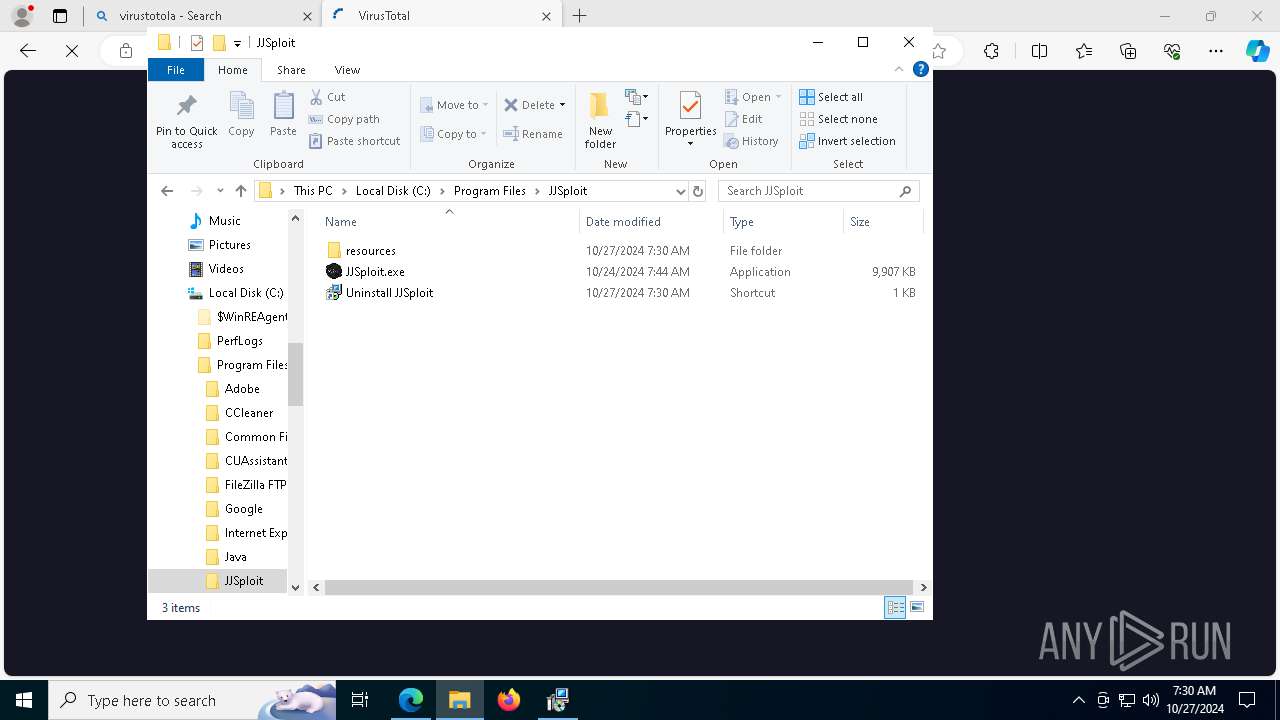Screen dimensions: 1280x720
Task: Select Uninstall JJSploit shortcut
Action: click(x=380, y=293)
